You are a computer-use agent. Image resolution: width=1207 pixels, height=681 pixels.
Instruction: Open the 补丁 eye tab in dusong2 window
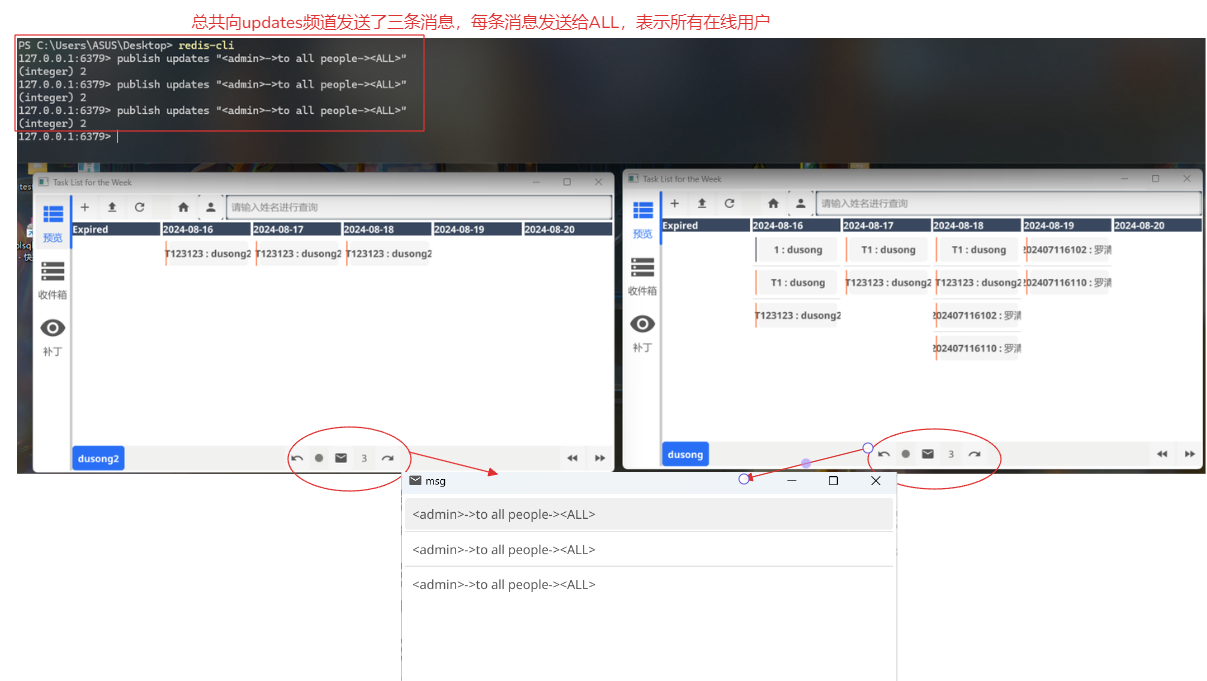(x=53, y=337)
